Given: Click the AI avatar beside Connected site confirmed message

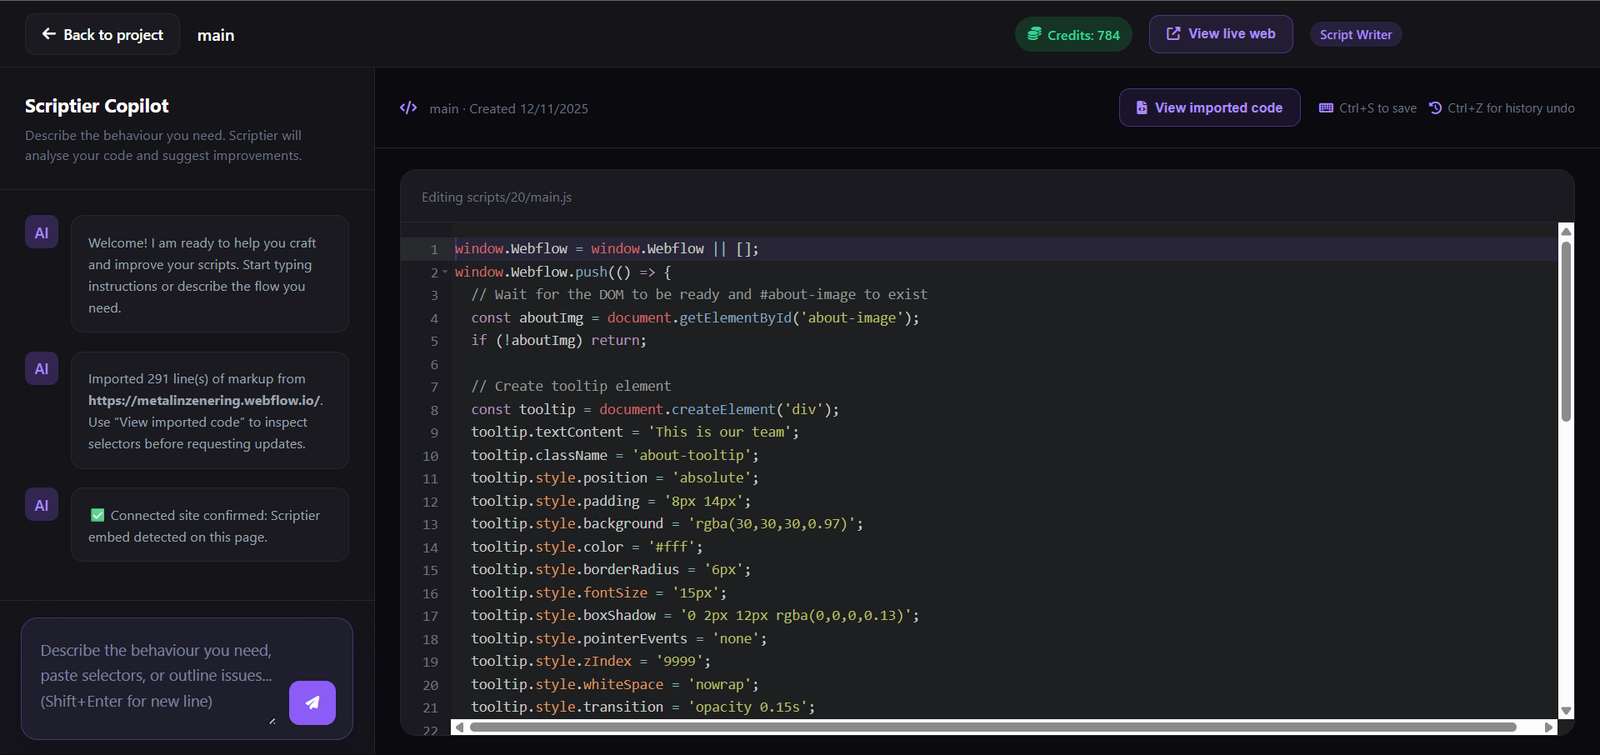Looking at the screenshot, I should 41,505.
